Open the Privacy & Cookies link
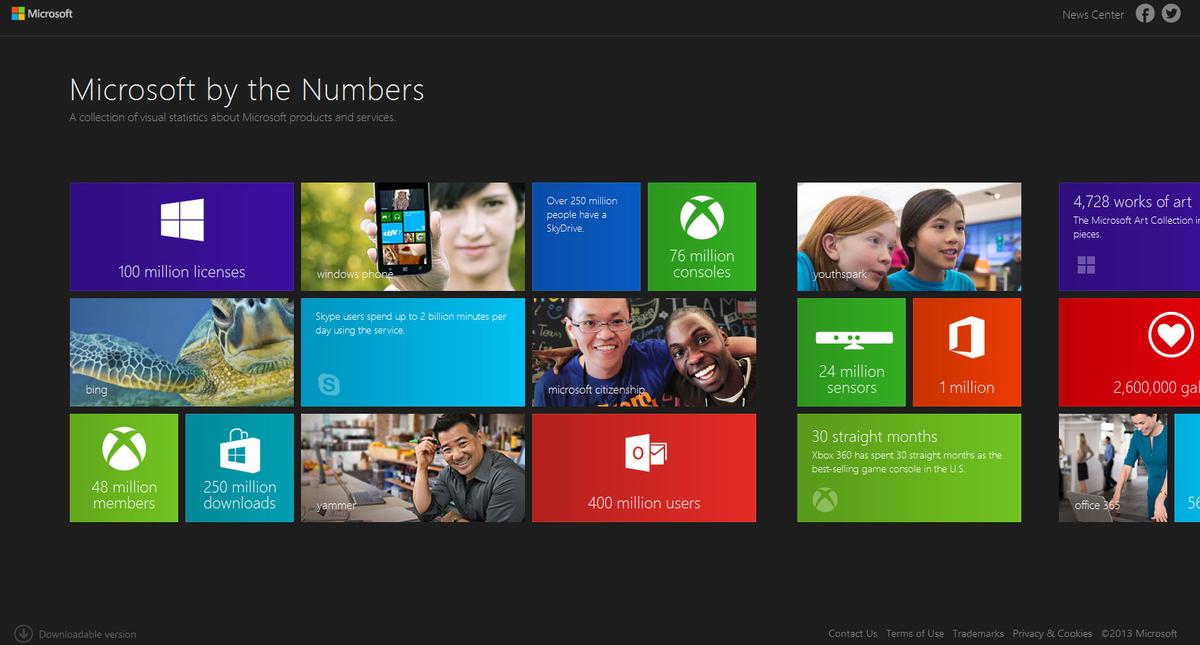This screenshot has width=1200, height=645. point(1052,633)
